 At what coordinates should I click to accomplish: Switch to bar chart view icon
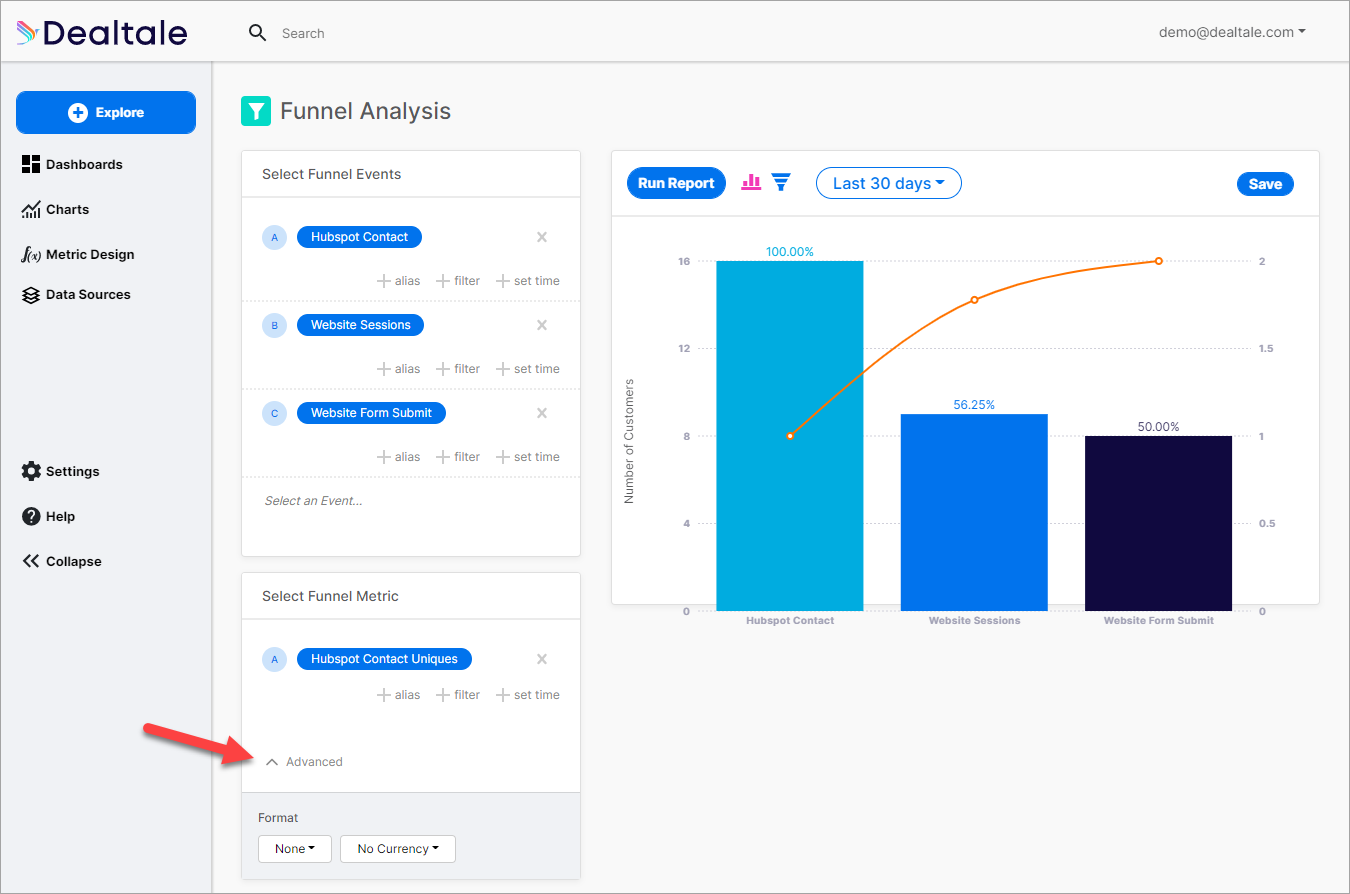[x=751, y=182]
